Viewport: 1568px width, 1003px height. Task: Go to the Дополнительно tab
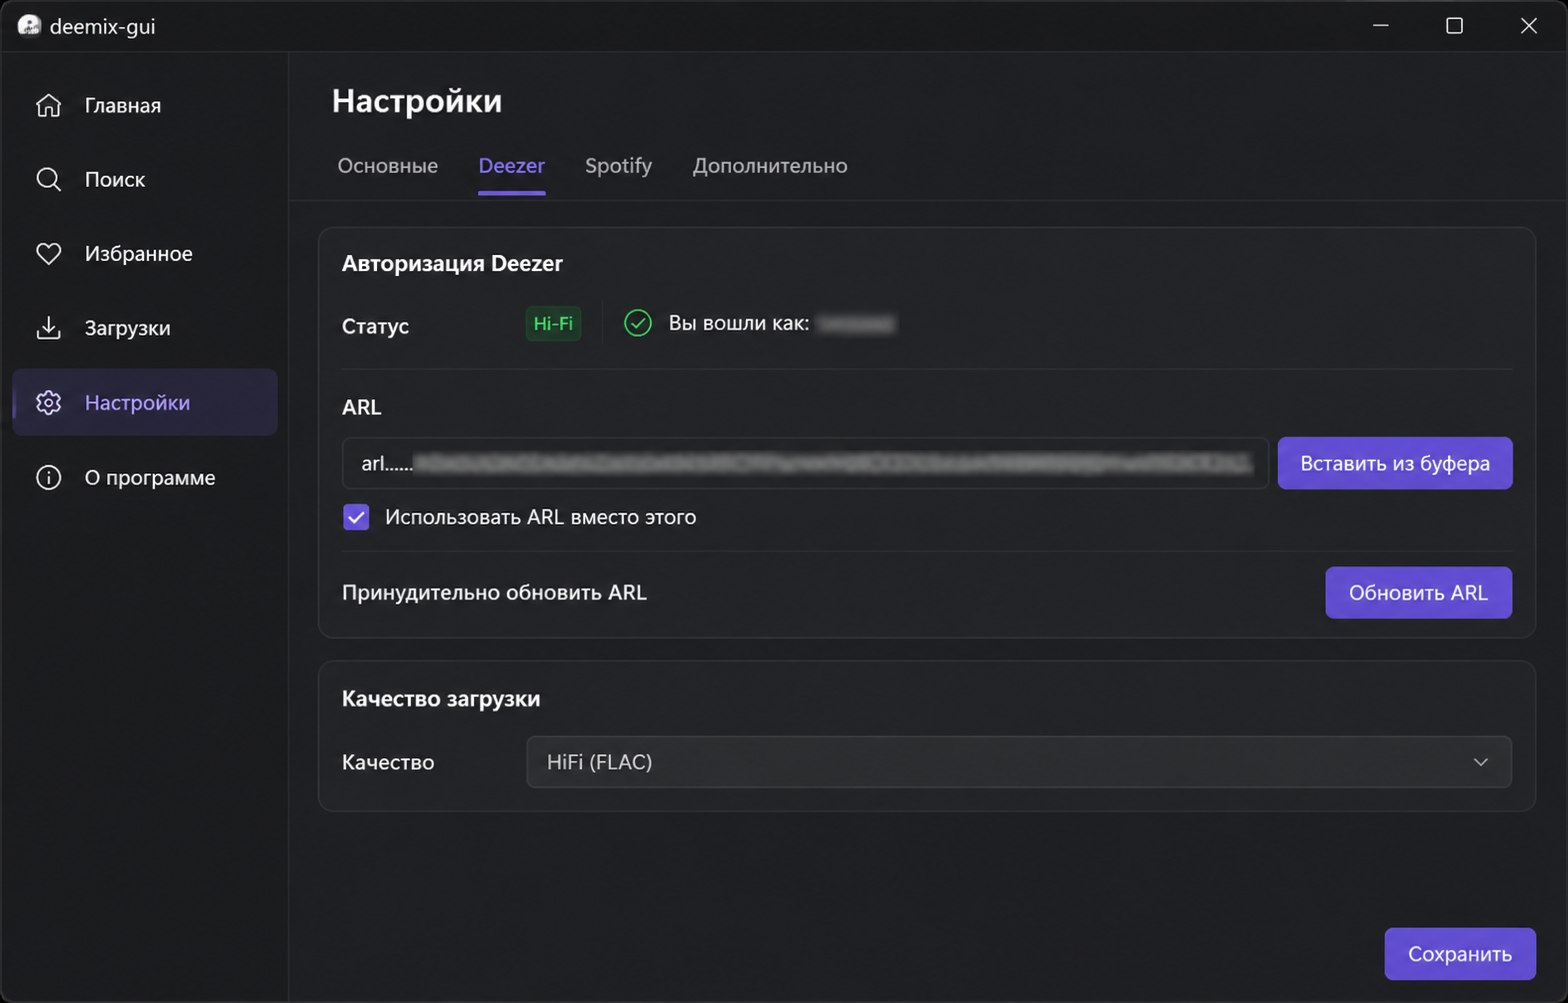(770, 166)
